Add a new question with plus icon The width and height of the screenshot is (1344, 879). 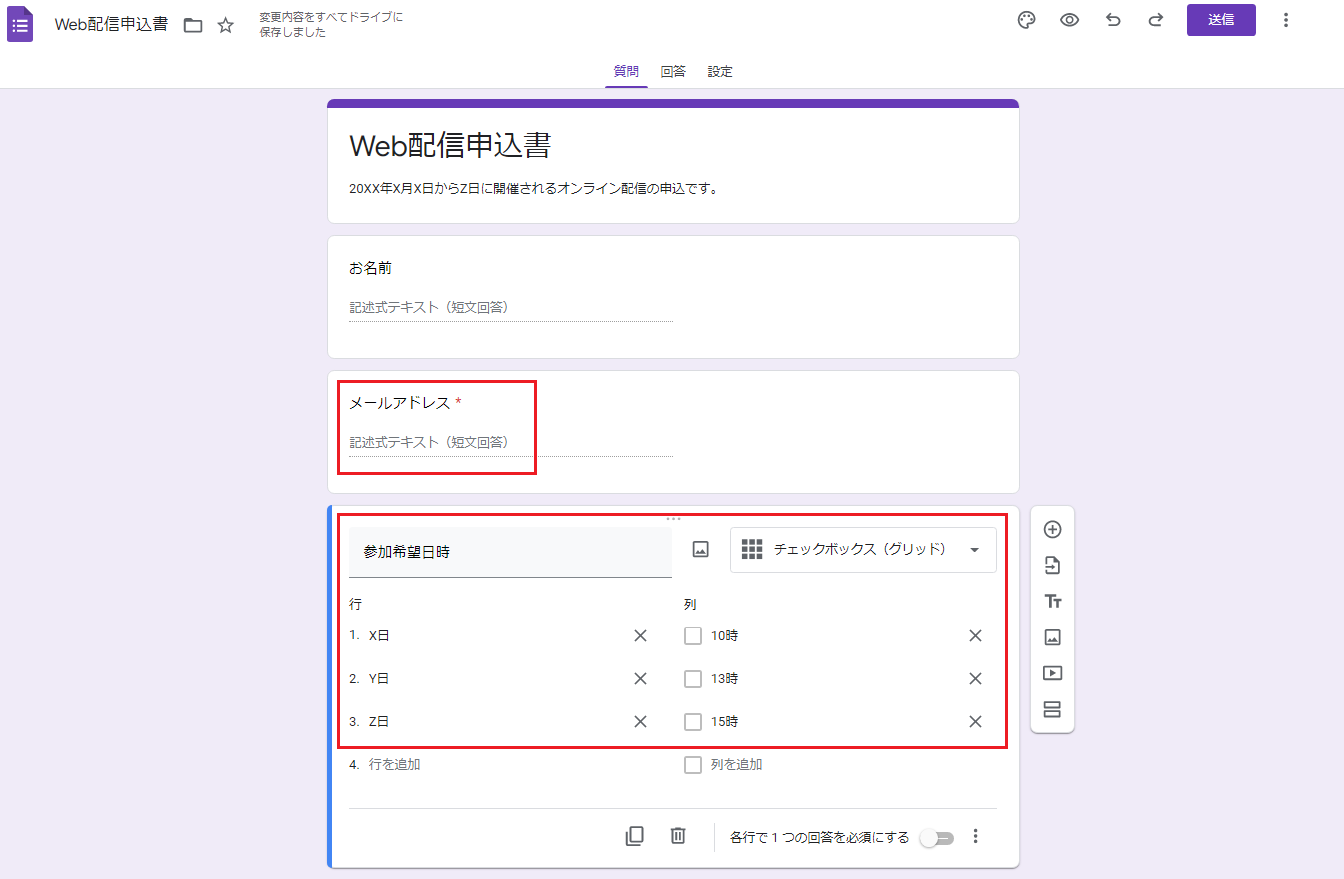tap(1052, 530)
